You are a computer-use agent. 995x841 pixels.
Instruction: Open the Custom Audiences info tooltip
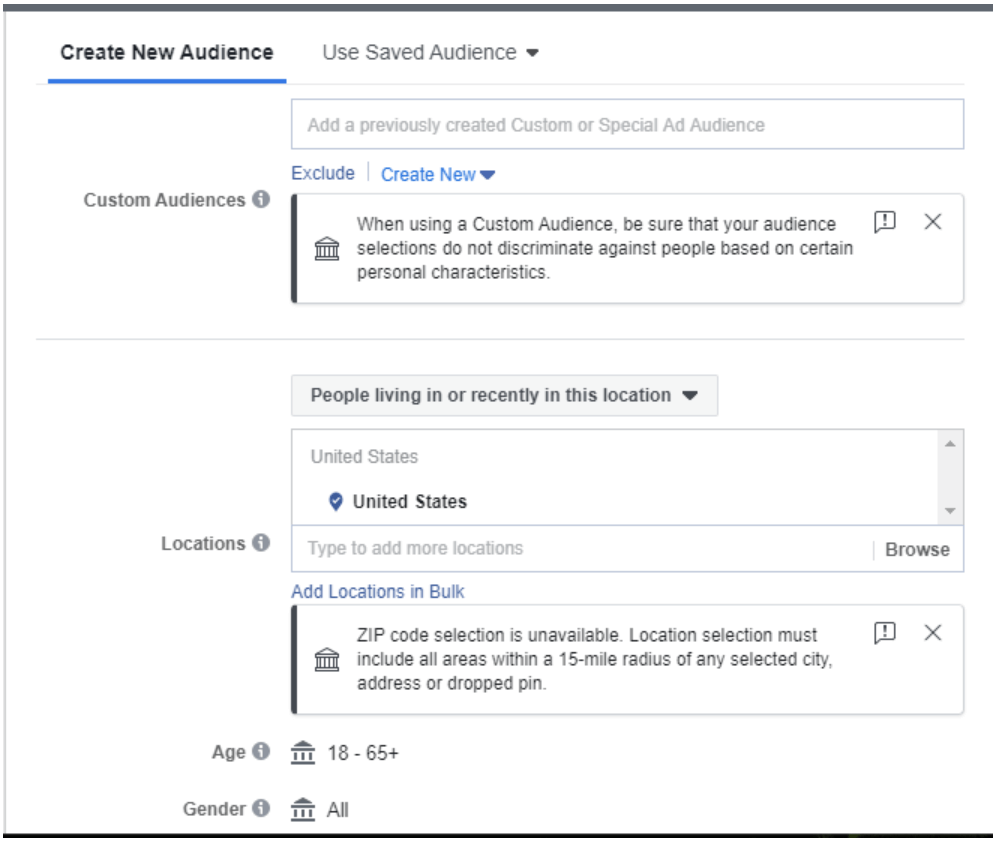pyautogui.click(x=258, y=198)
